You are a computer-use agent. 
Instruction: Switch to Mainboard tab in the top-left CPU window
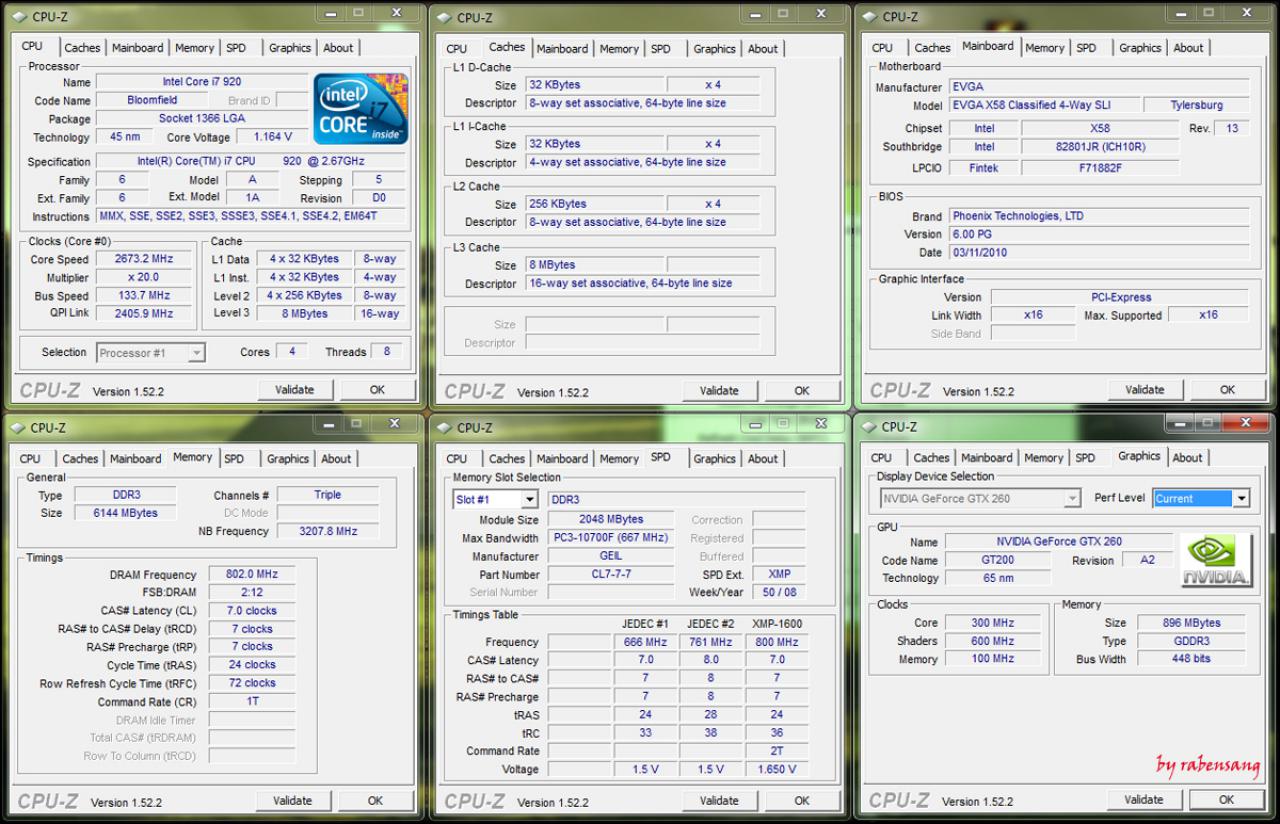click(137, 48)
